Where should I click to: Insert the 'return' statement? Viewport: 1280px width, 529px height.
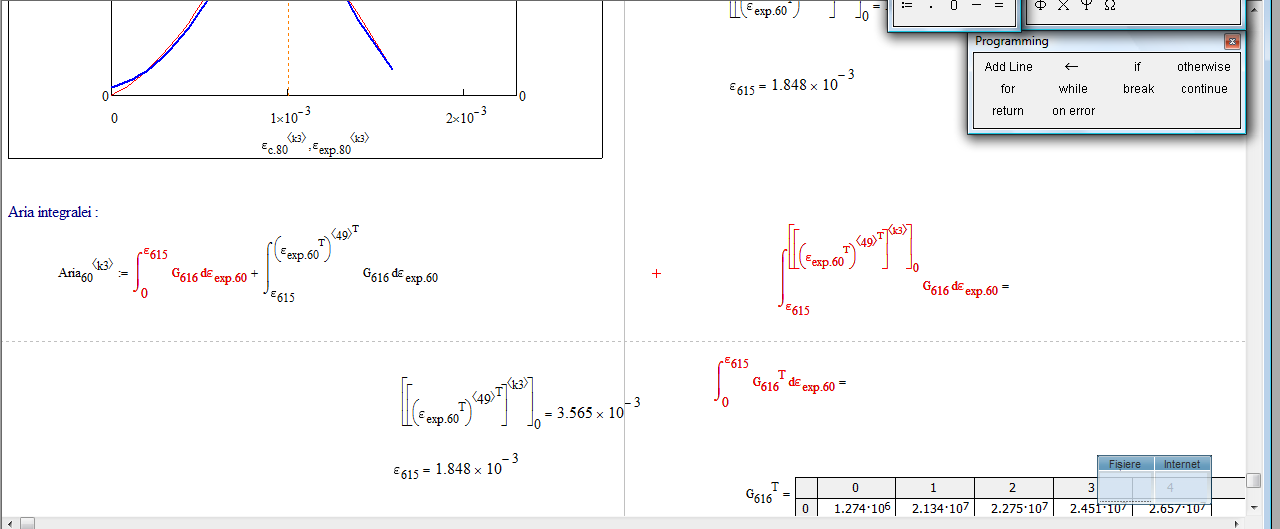pos(1008,111)
